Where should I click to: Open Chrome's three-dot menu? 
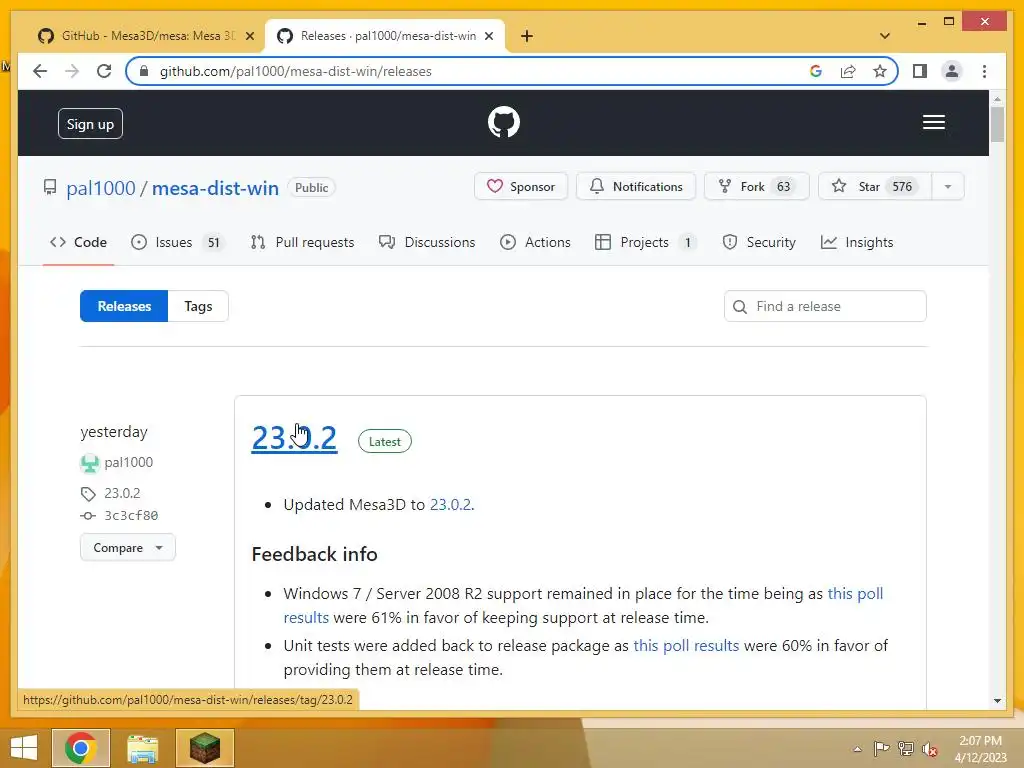point(984,71)
